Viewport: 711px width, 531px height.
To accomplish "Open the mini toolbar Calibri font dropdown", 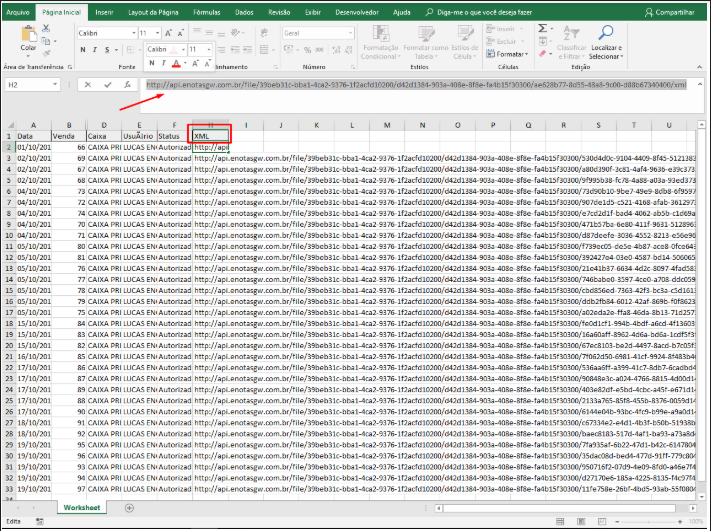I will pos(183,49).
